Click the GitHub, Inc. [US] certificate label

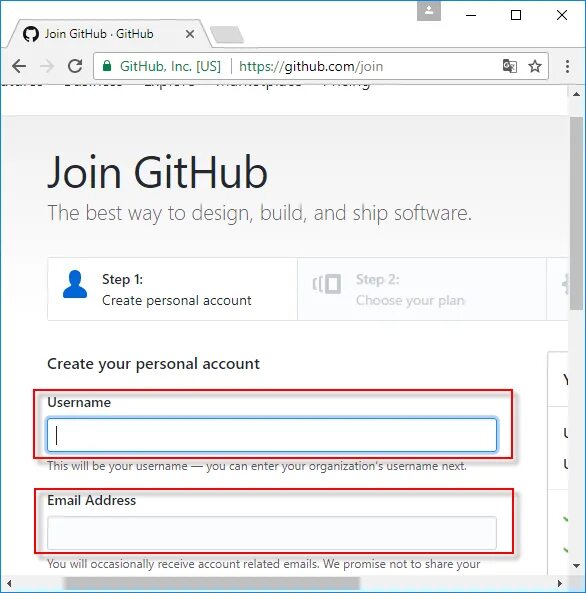click(170, 67)
